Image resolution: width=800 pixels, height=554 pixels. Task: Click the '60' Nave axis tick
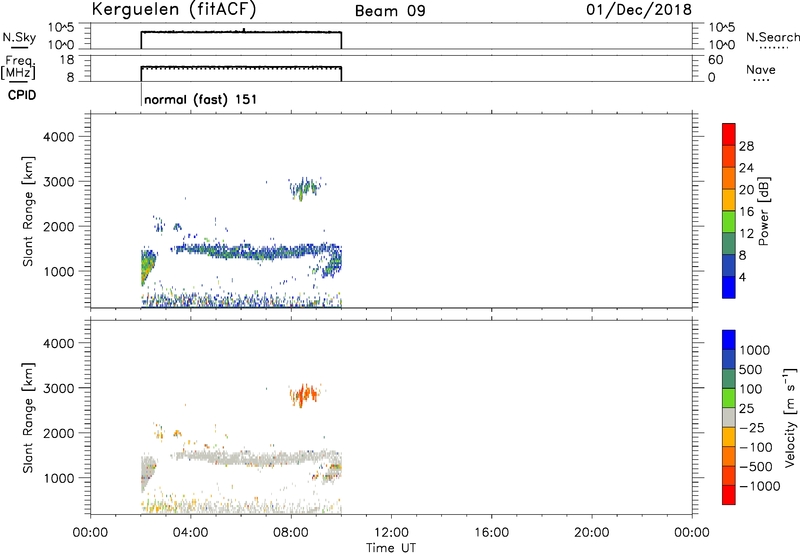click(715, 60)
